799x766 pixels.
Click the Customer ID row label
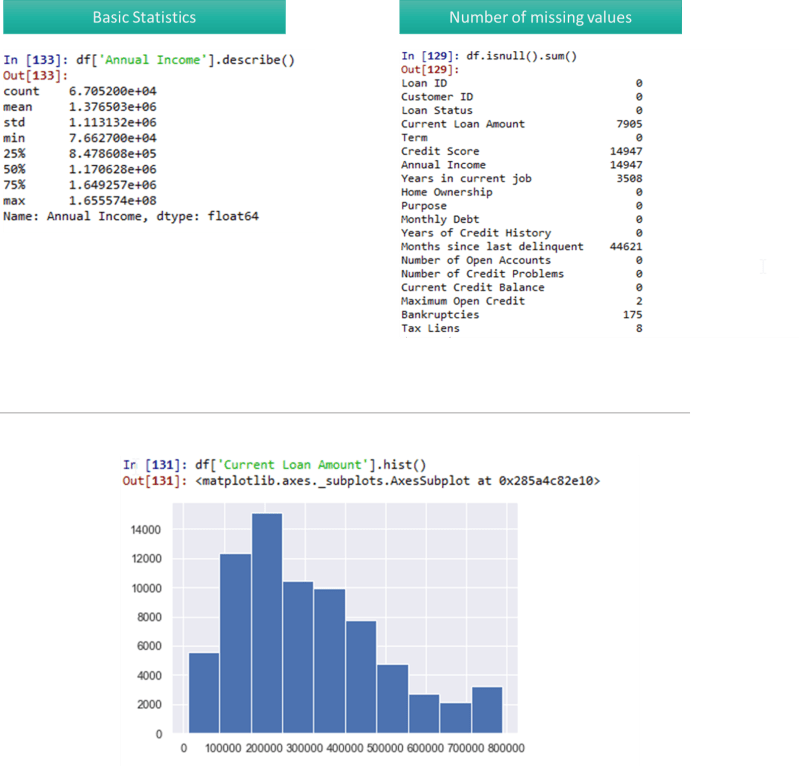(437, 97)
